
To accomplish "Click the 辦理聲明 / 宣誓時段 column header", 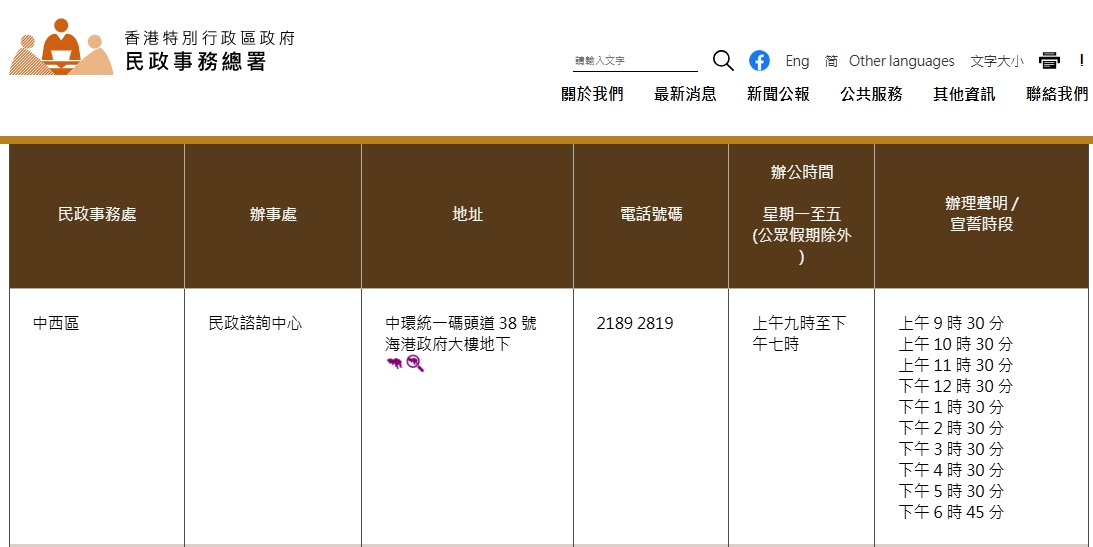I will 981,214.
